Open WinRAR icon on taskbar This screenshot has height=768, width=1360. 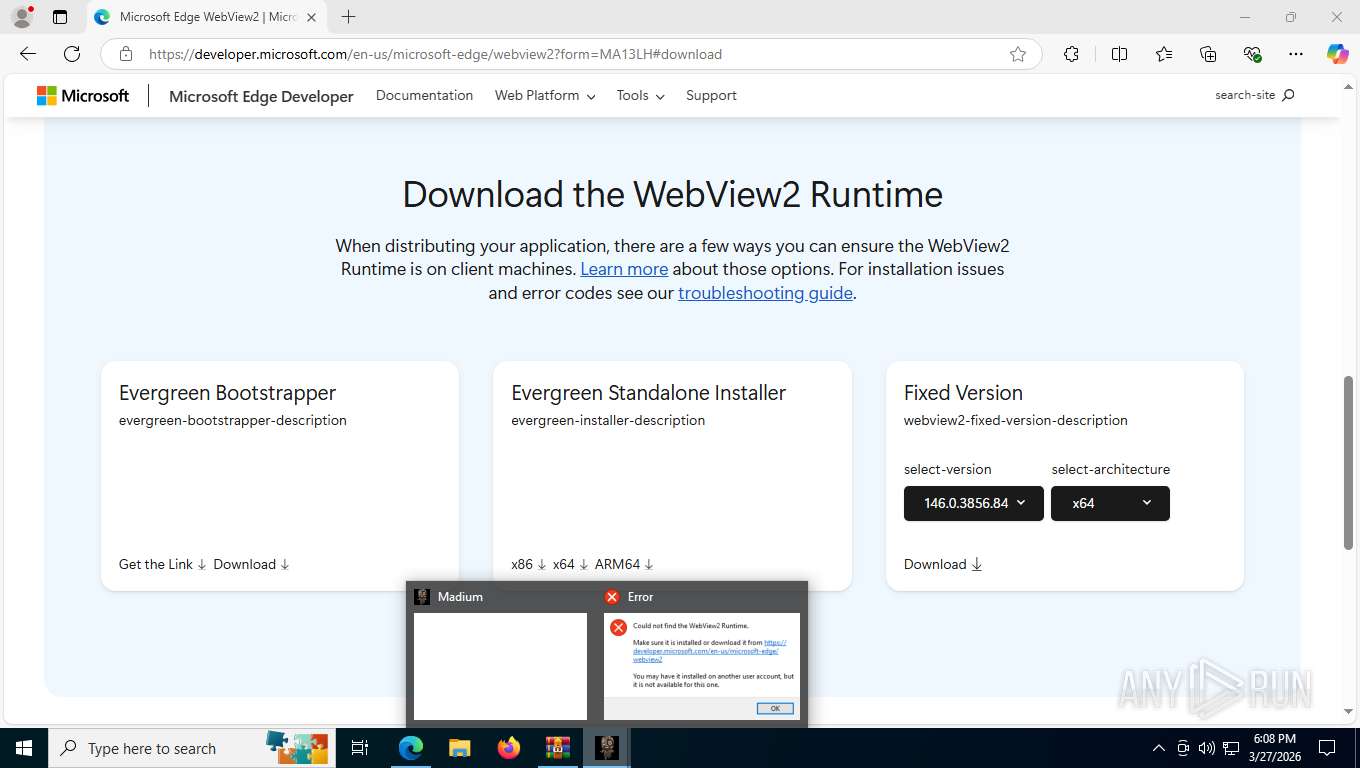point(557,748)
